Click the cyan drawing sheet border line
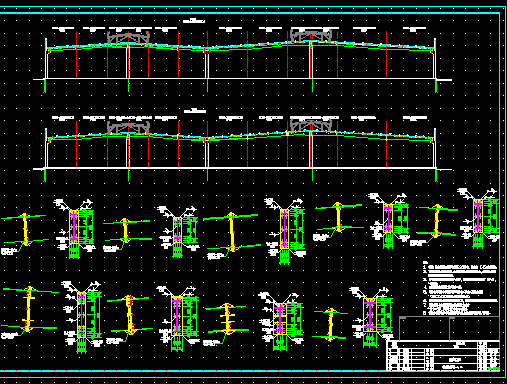Image resolution: width=507 pixels, height=384 pixels. tap(500, 192)
